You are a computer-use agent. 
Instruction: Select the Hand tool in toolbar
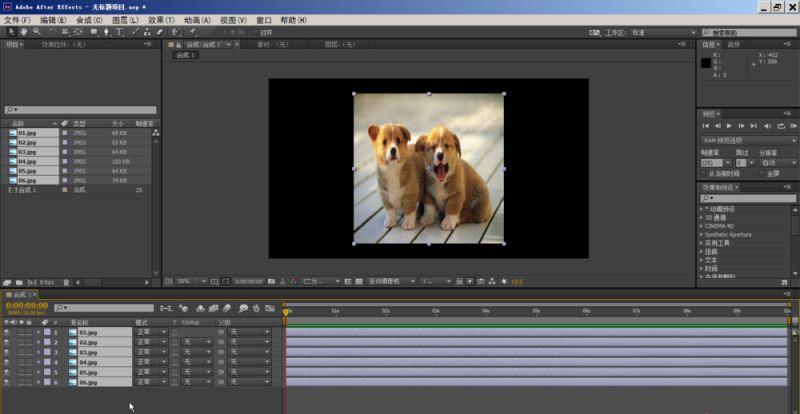(x=24, y=32)
